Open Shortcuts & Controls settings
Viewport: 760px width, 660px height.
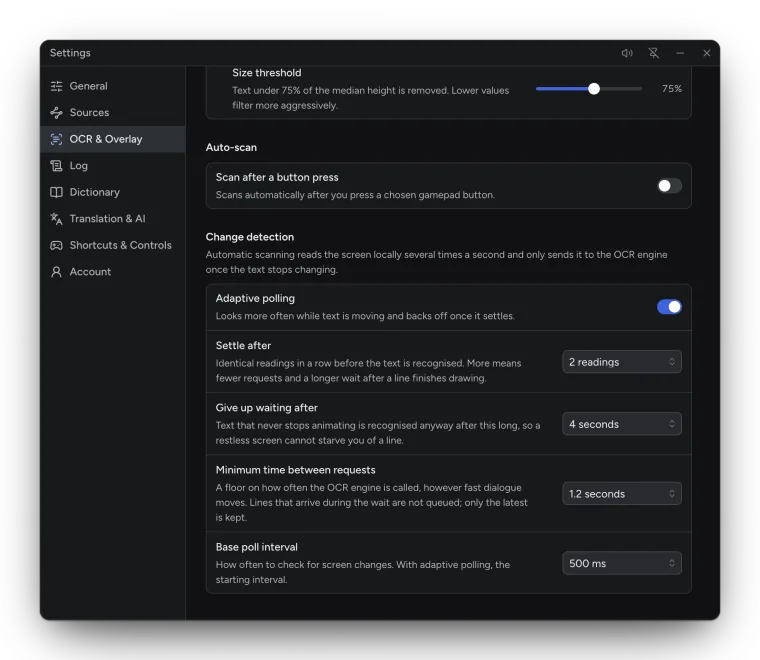pos(113,246)
